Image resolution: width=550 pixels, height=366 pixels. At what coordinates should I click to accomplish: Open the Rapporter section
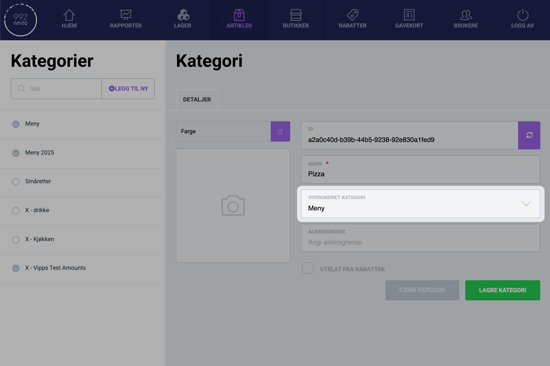pyautogui.click(x=126, y=19)
